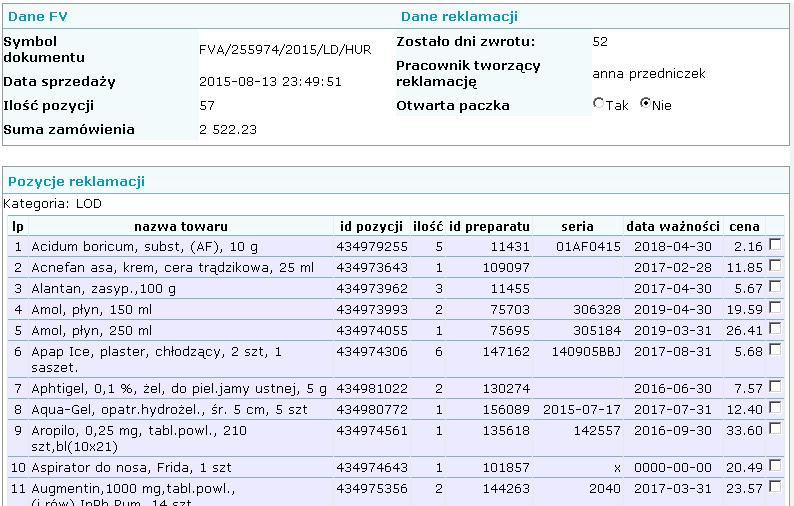
Task: Click series value 2015-07-17
Action: pyautogui.click(x=582, y=409)
